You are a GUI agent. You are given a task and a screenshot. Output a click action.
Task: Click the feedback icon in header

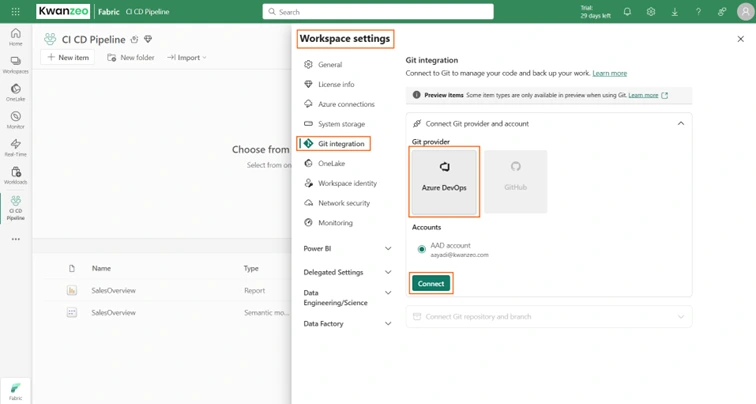coord(722,12)
